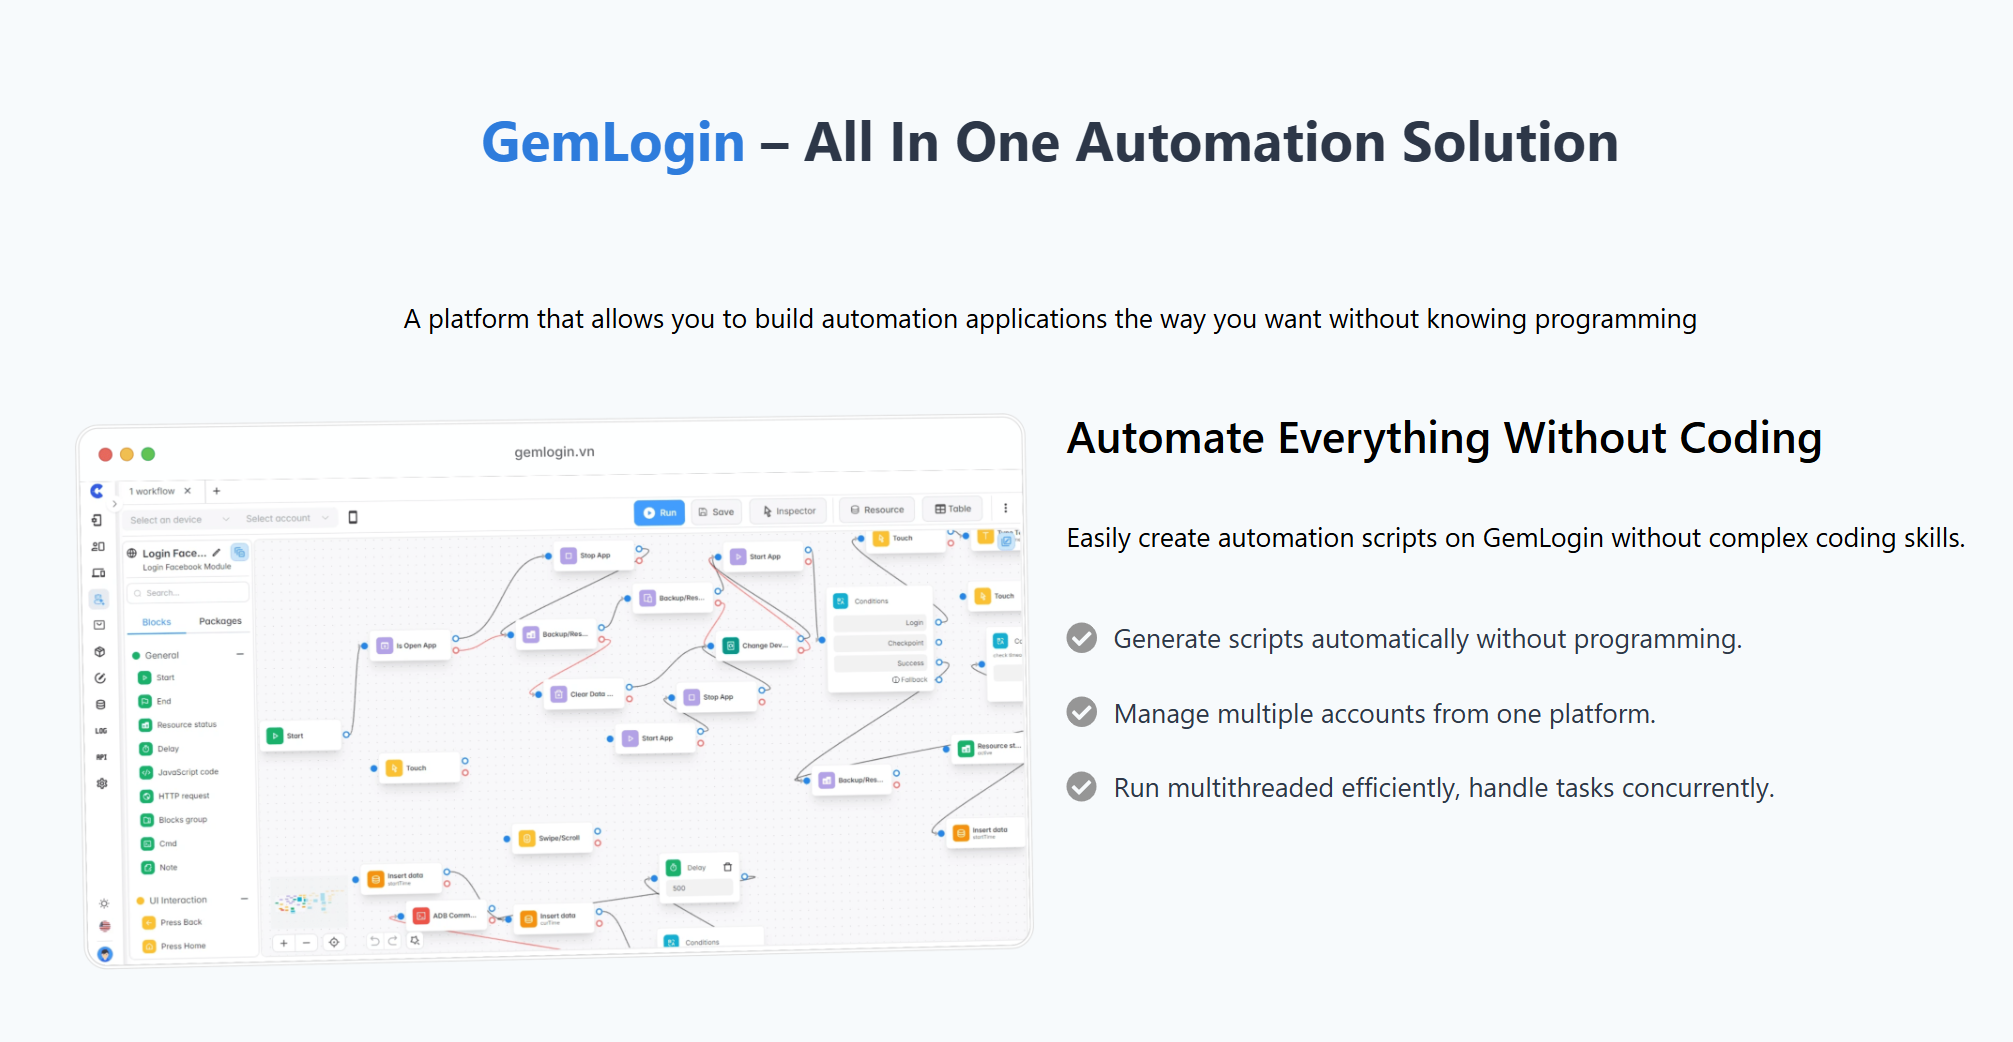Image resolution: width=2013 pixels, height=1042 pixels.
Task: Click the Save button
Action: [x=716, y=511]
